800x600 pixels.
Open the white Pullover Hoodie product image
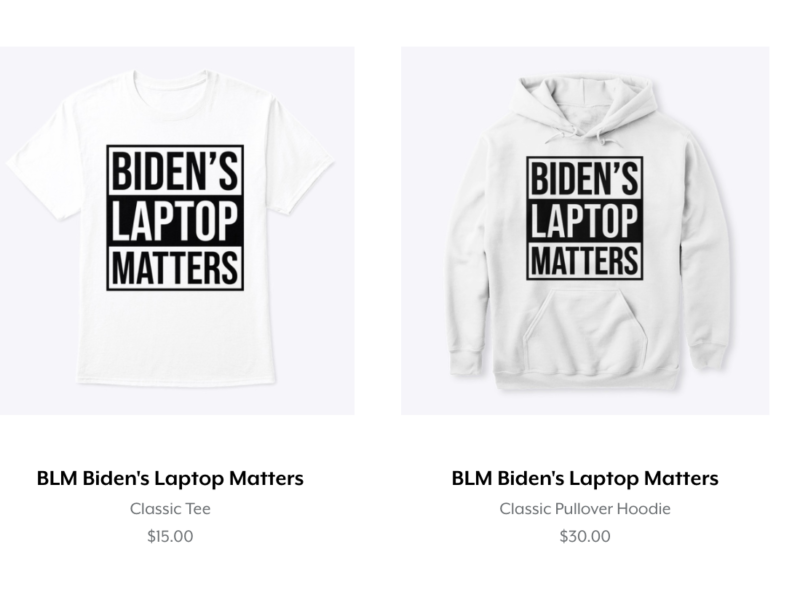coord(585,231)
